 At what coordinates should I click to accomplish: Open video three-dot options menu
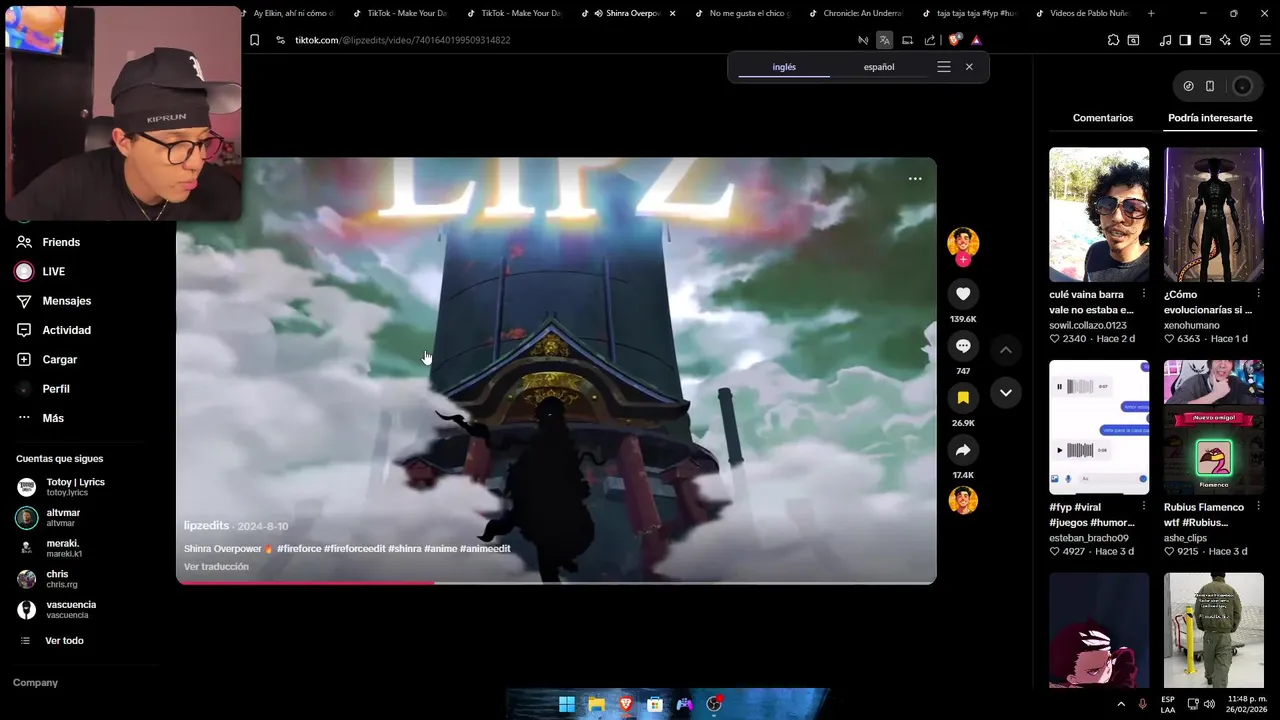click(x=915, y=179)
